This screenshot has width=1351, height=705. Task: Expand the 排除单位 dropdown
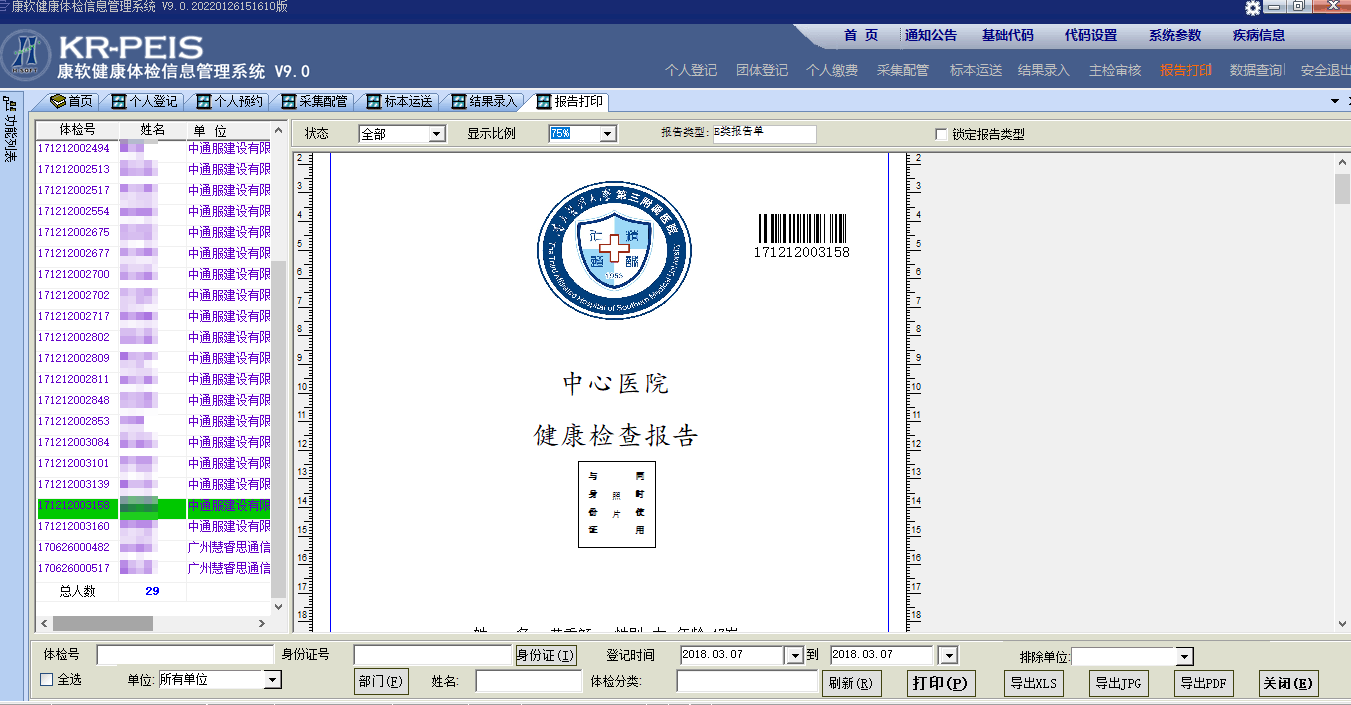click(x=1184, y=657)
